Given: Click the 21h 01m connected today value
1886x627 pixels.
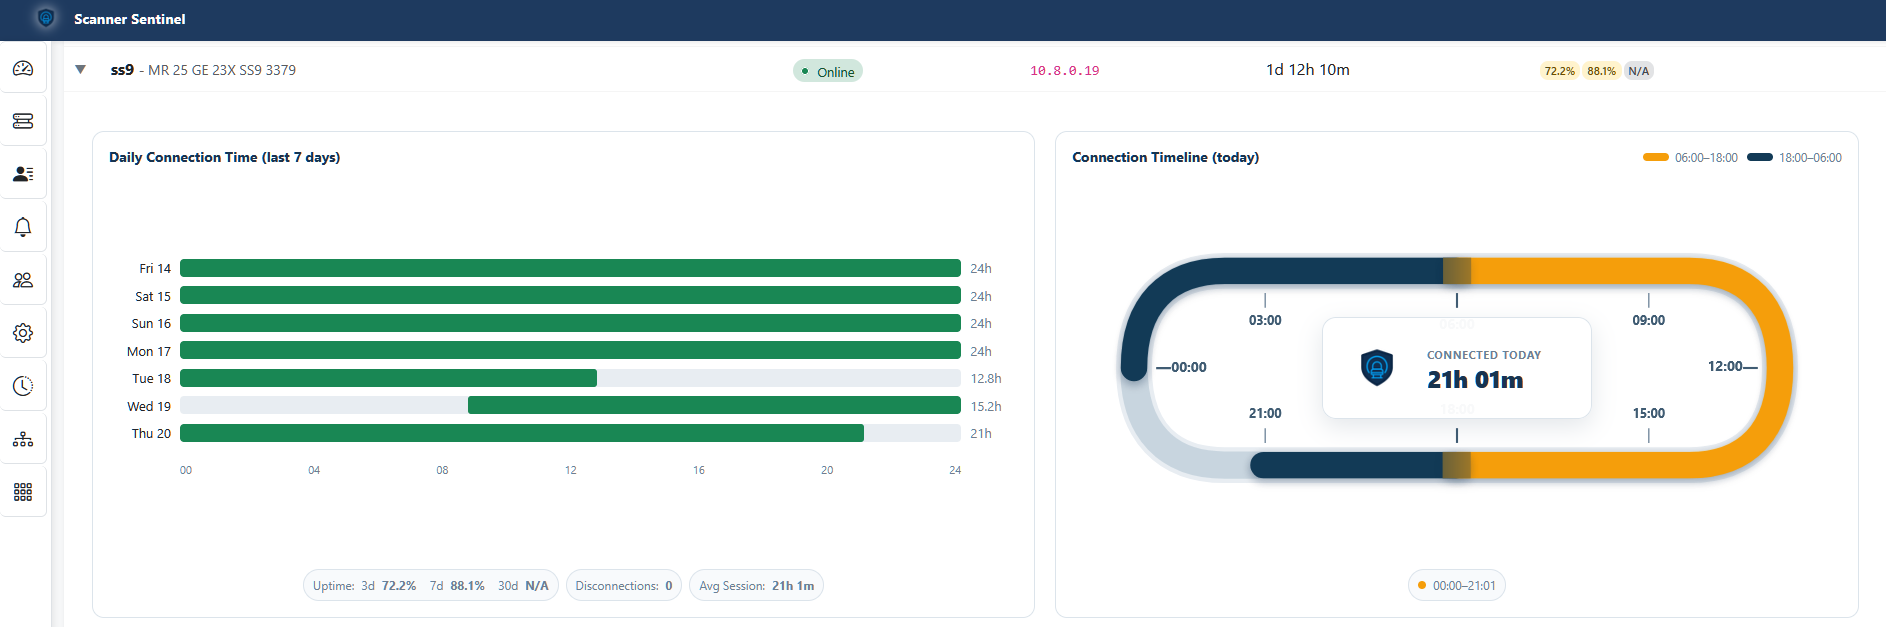Looking at the screenshot, I should pyautogui.click(x=1475, y=380).
